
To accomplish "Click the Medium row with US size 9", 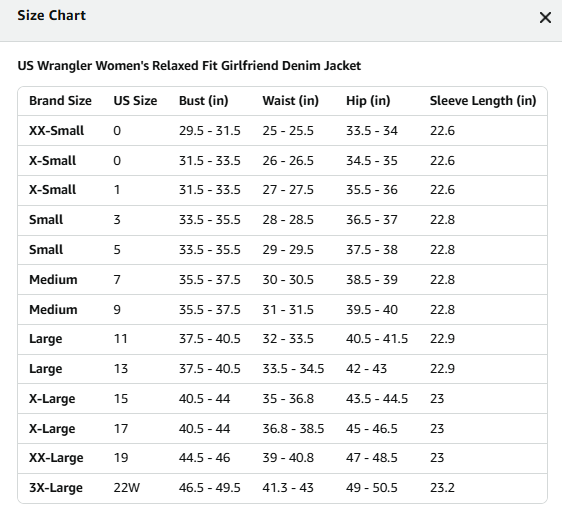I will [282, 310].
